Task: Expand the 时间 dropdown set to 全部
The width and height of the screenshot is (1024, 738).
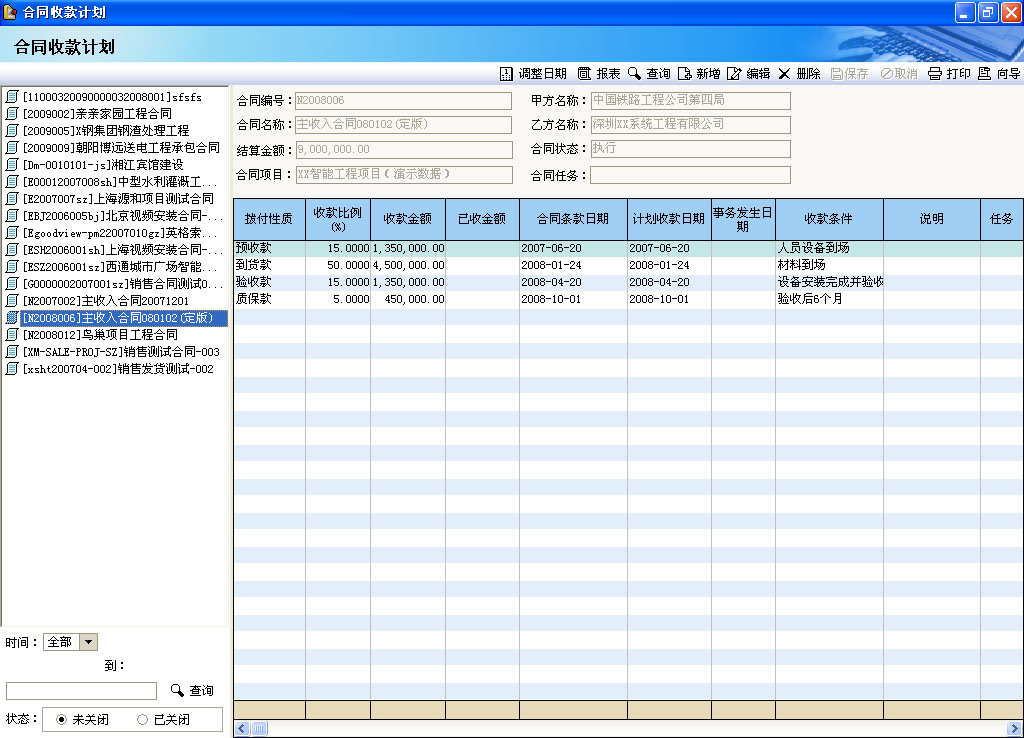Action: coord(88,642)
